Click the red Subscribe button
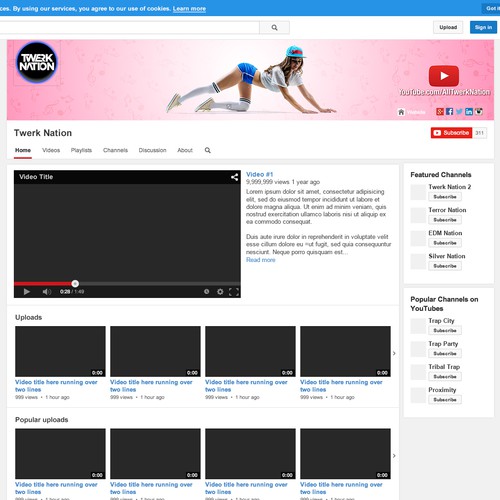Screen dimensions: 500x500 coord(451,133)
